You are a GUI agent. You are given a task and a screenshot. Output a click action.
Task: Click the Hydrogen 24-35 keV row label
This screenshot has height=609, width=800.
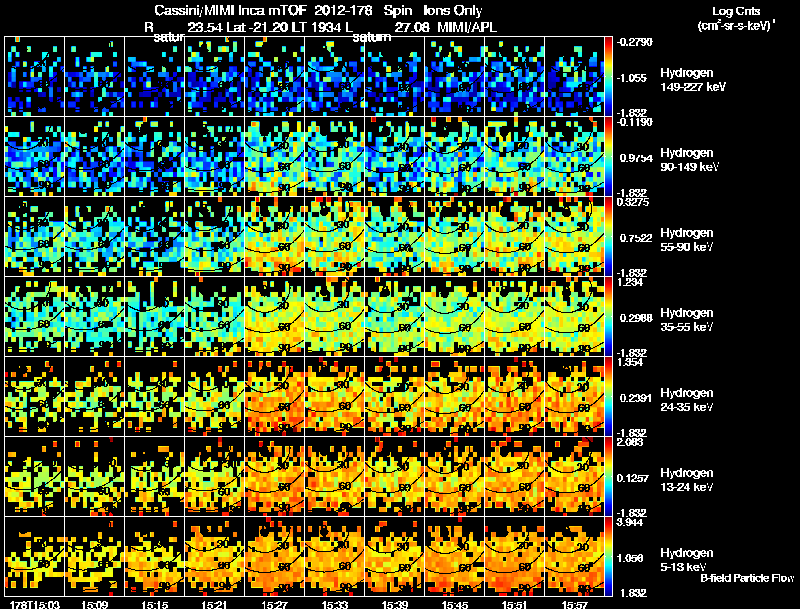[x=687, y=400]
